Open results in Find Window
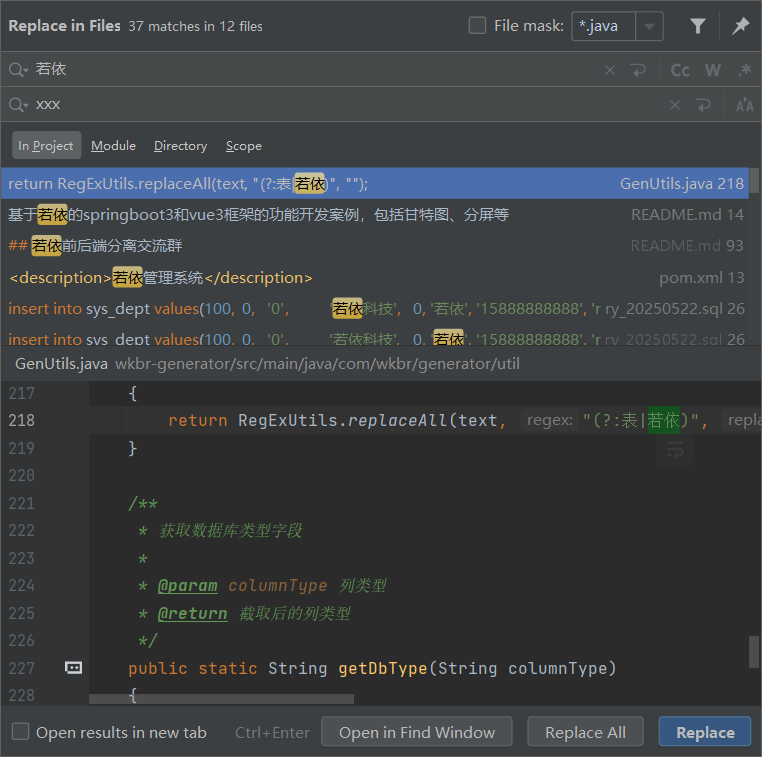This screenshot has width=762, height=757. tap(416, 732)
